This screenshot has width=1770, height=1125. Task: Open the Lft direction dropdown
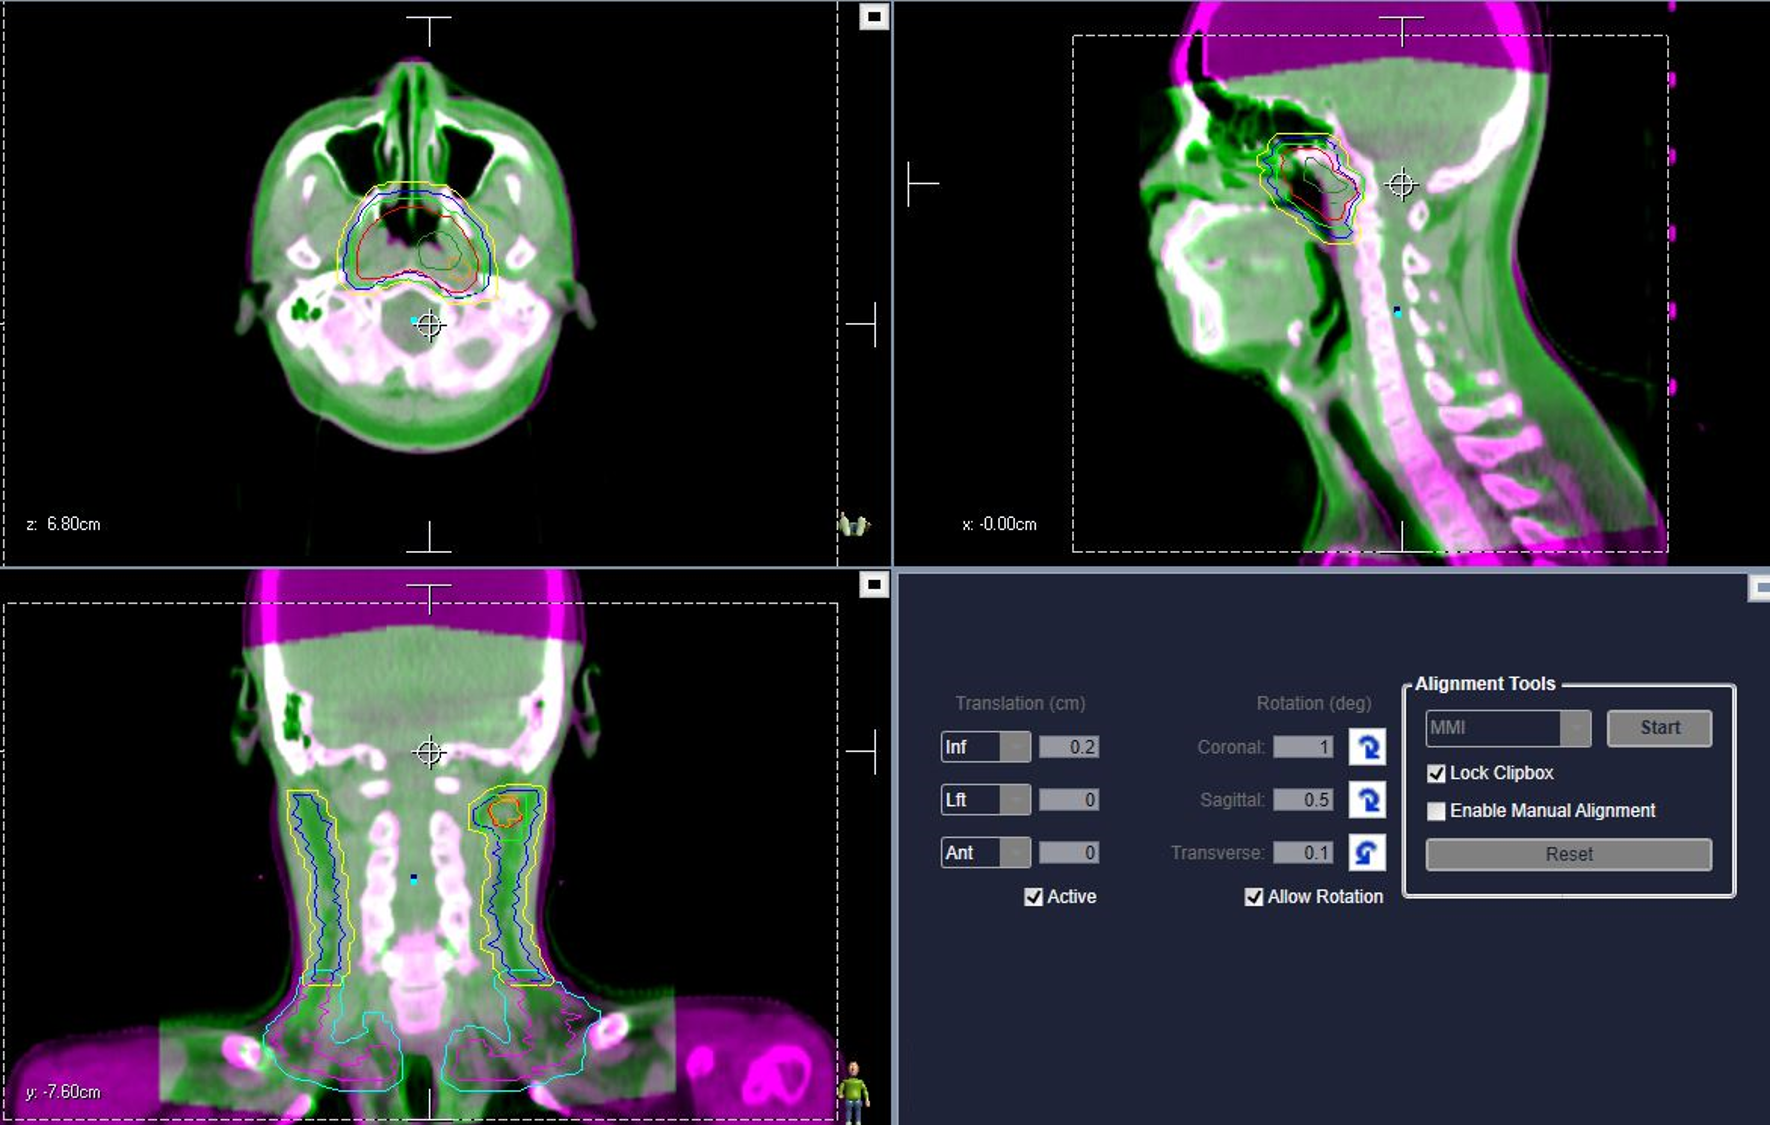(x=1015, y=800)
